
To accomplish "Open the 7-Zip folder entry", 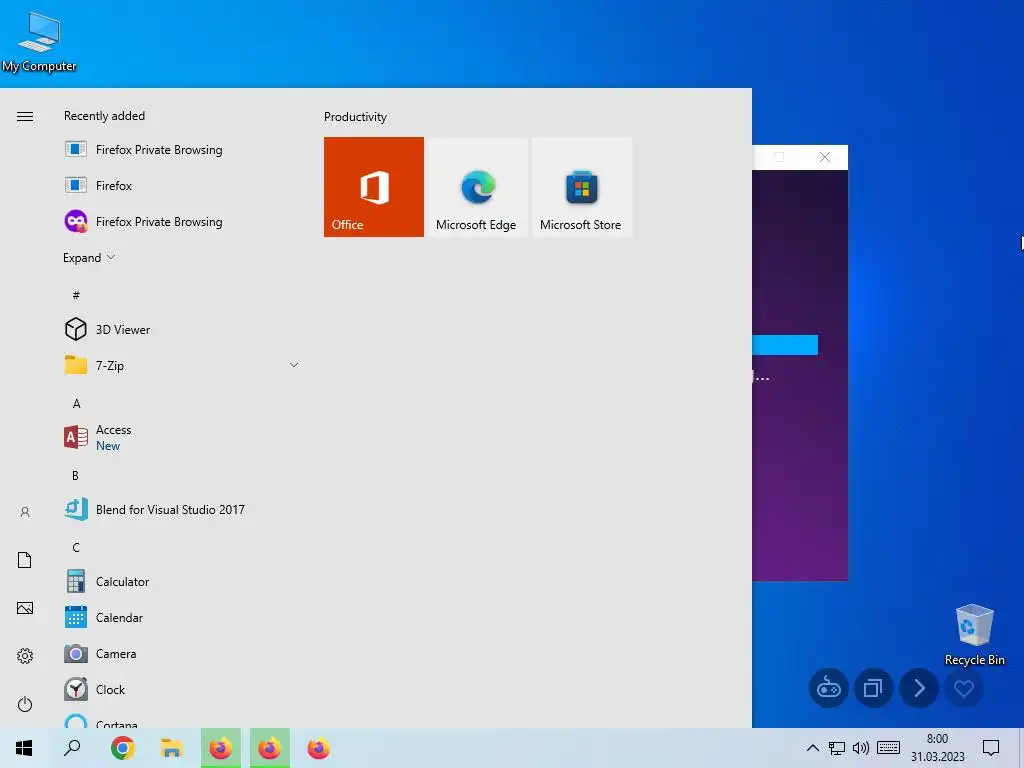I will (181, 365).
